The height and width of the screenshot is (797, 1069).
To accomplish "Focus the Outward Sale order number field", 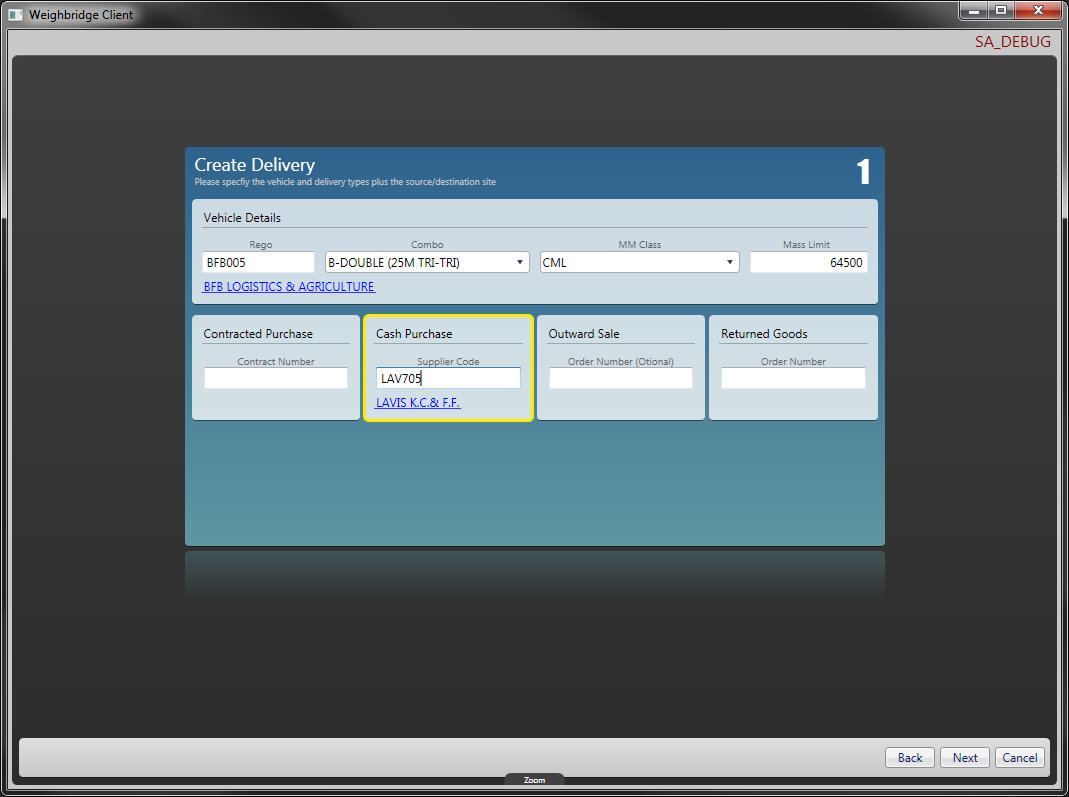I will click(x=620, y=379).
